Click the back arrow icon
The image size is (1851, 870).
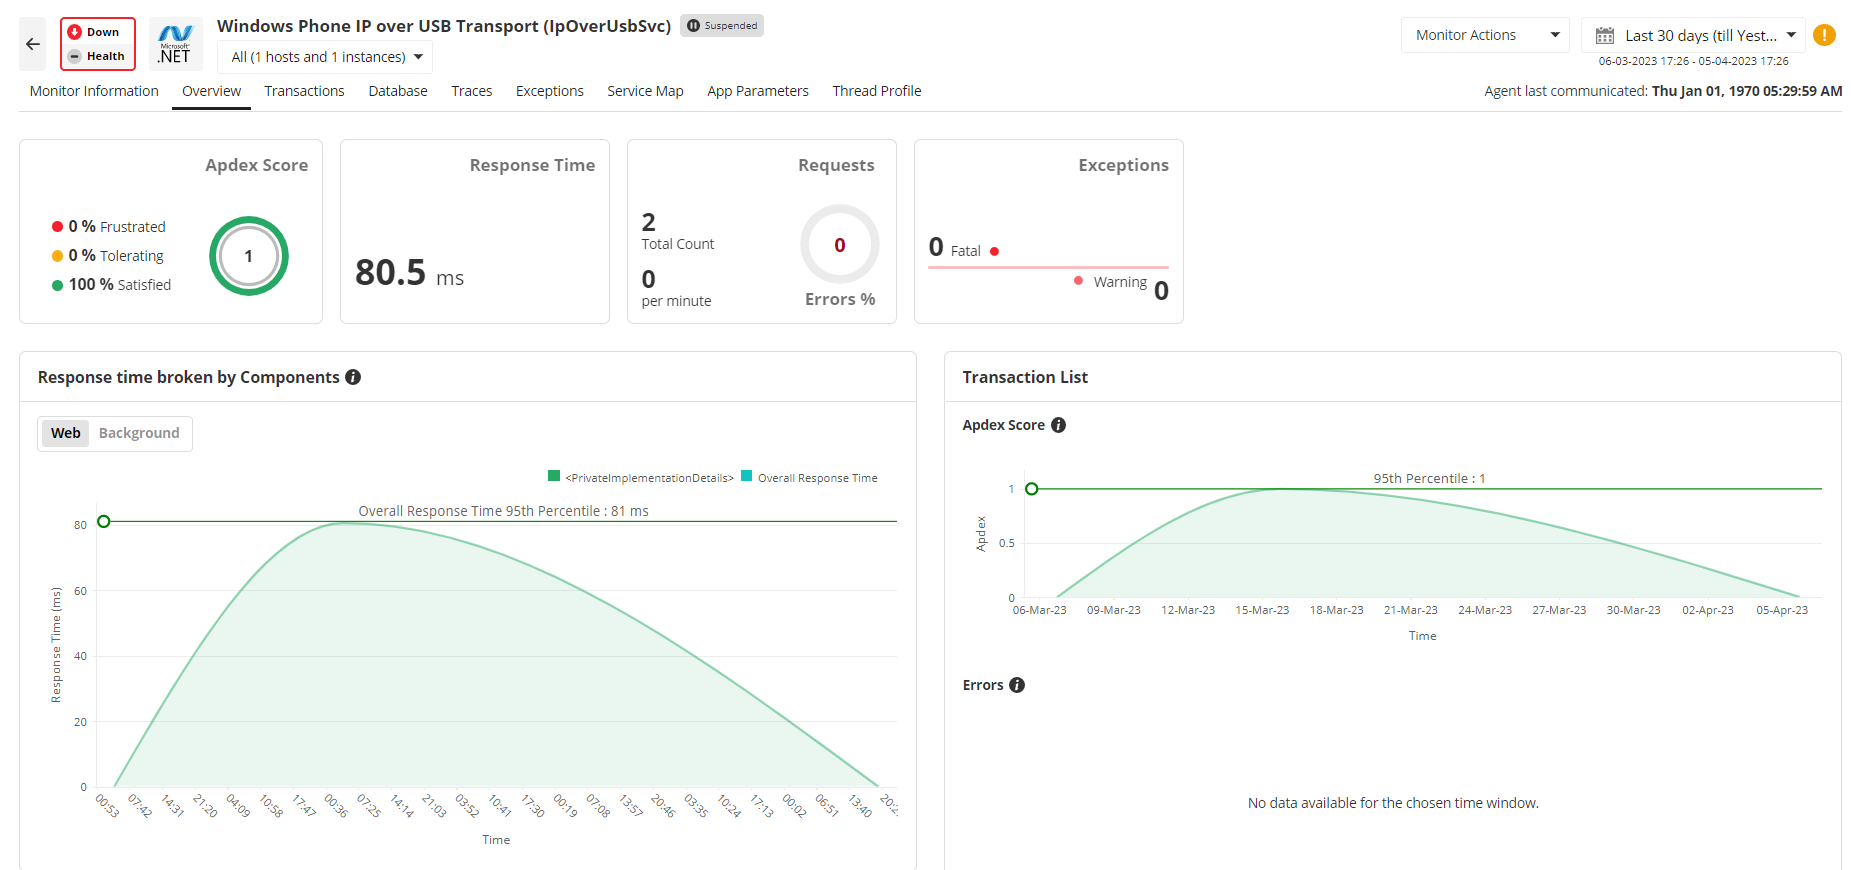pyautogui.click(x=33, y=44)
